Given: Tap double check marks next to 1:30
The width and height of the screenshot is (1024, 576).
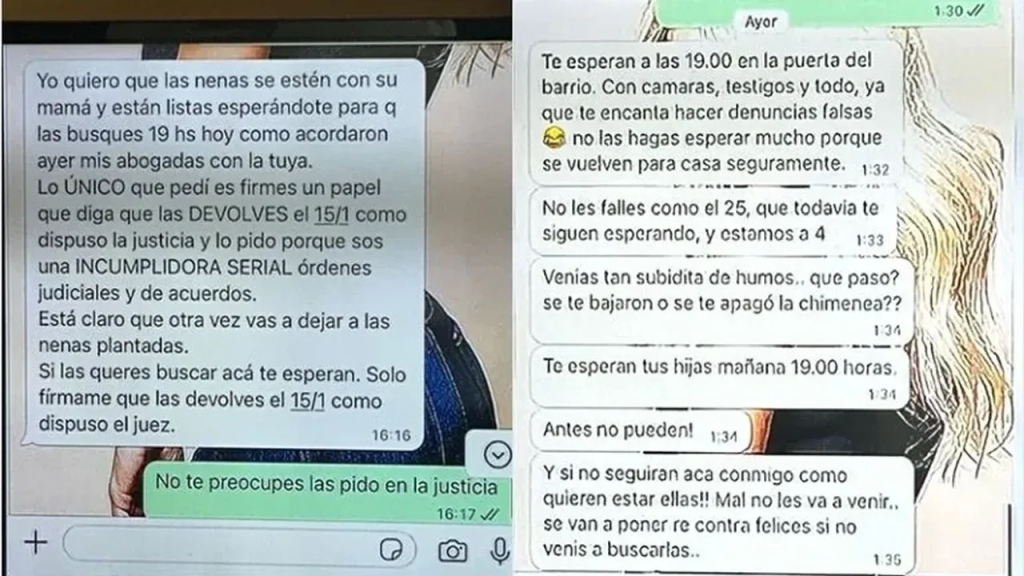Looking at the screenshot, I should click(x=976, y=10).
